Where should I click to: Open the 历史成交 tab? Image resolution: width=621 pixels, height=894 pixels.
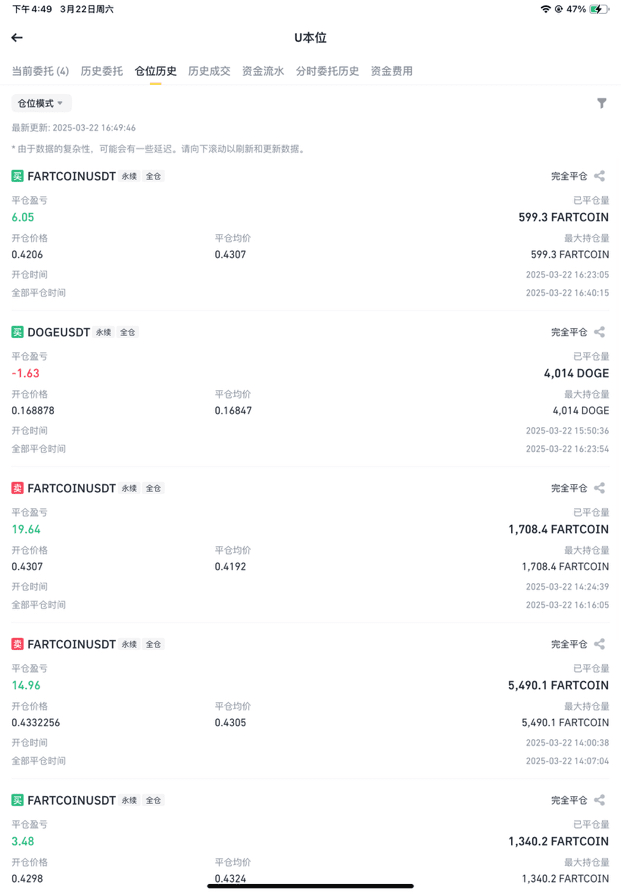[x=209, y=71]
